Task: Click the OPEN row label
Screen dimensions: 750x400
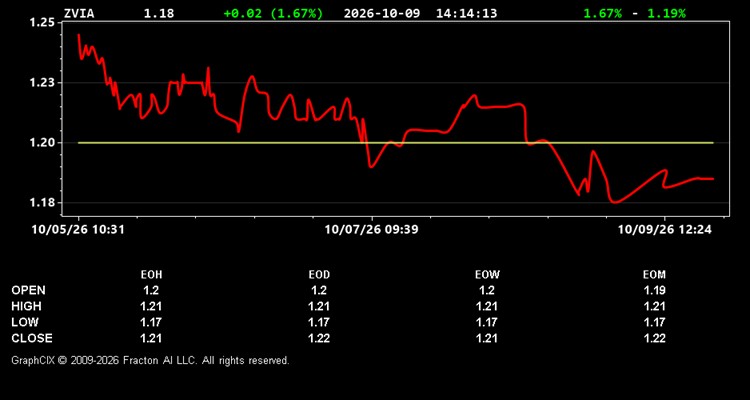Action: [x=29, y=290]
